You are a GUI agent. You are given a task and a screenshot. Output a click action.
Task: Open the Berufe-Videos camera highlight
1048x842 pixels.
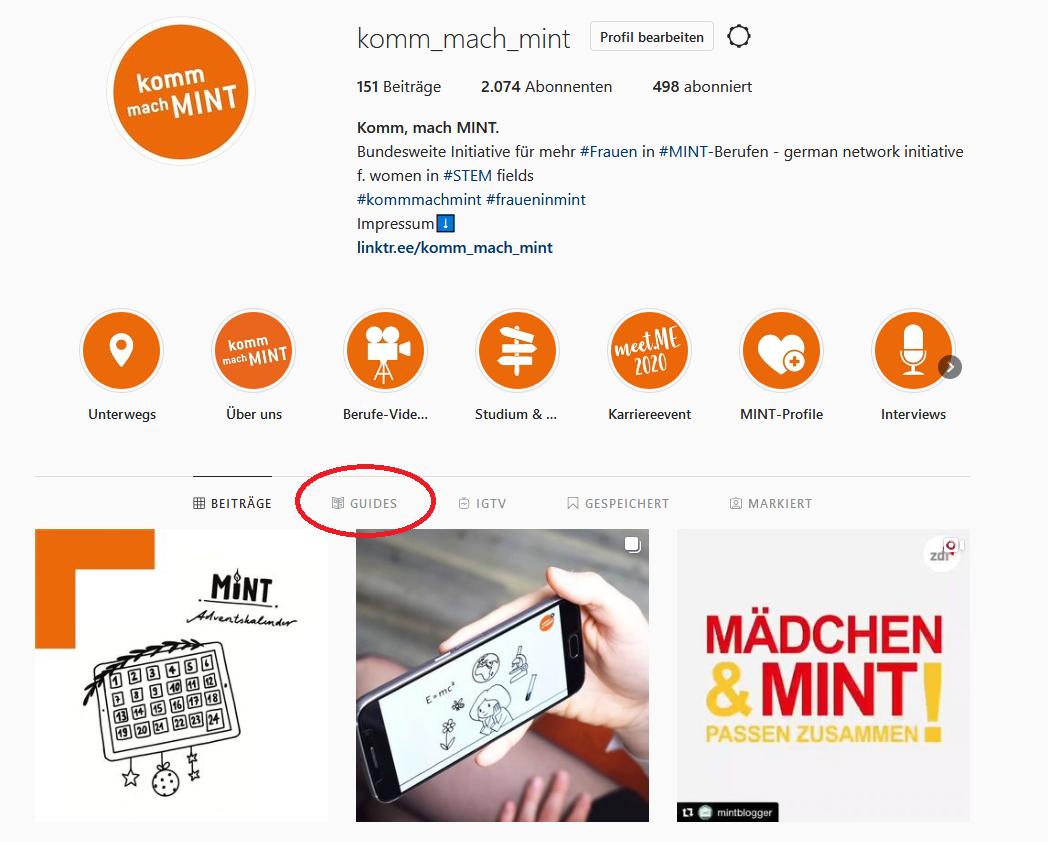pos(386,350)
